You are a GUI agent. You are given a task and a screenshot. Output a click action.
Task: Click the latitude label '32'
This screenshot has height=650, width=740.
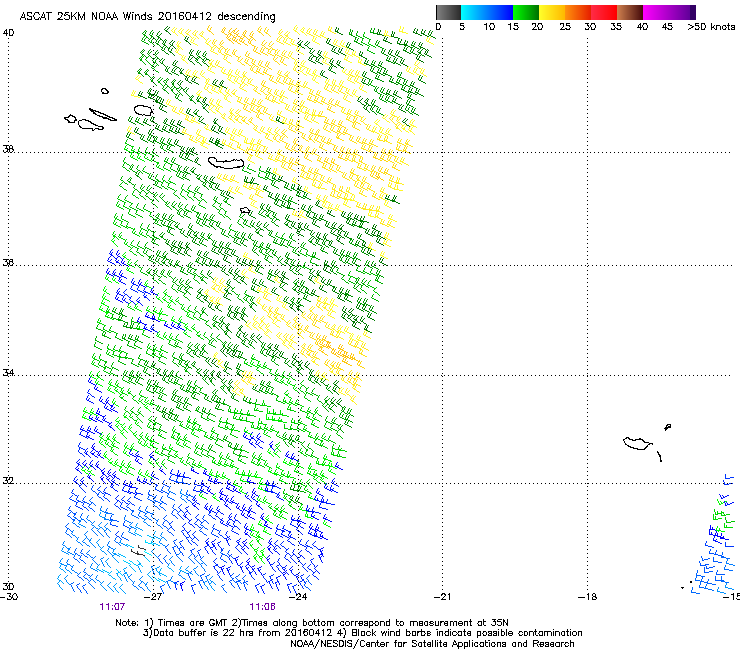tap(8, 481)
